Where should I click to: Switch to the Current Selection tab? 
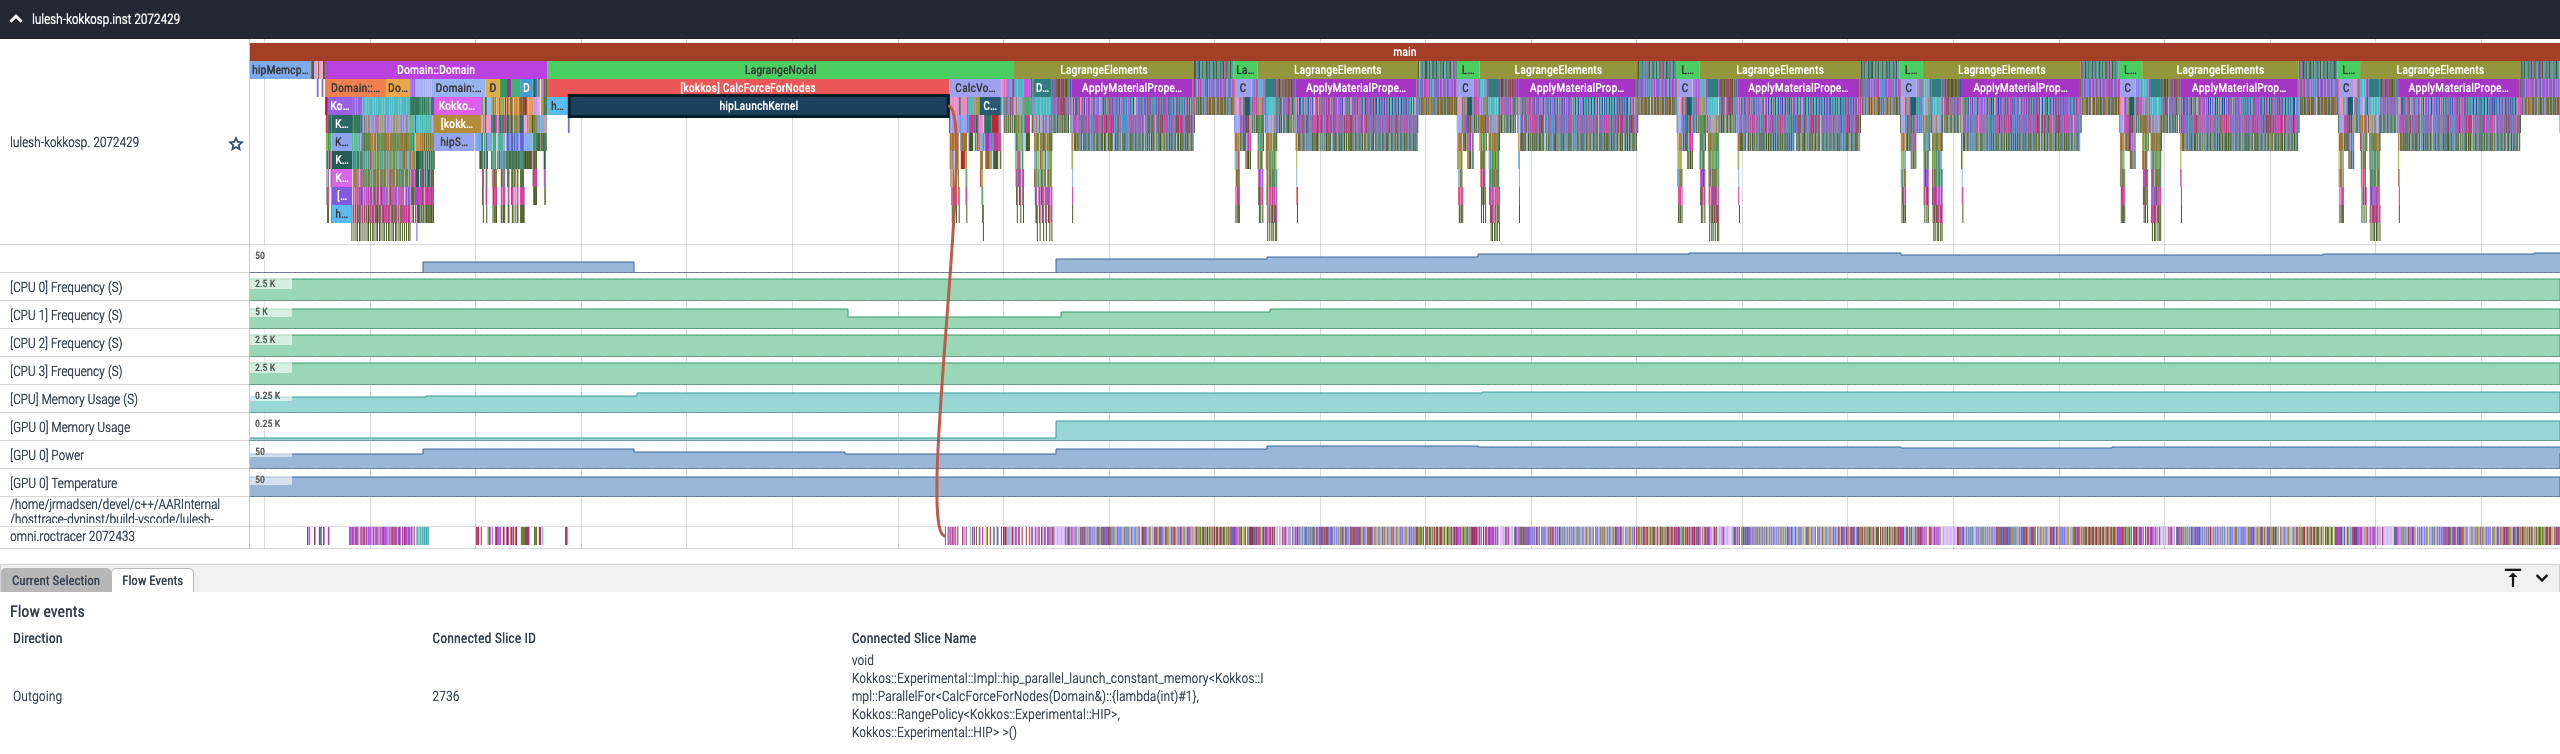(56, 581)
